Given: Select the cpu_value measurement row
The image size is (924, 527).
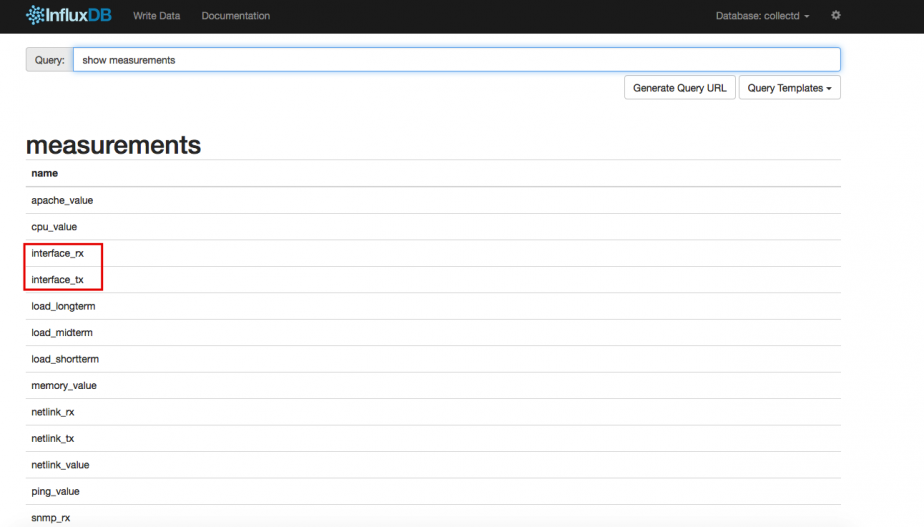Looking at the screenshot, I should pos(433,227).
